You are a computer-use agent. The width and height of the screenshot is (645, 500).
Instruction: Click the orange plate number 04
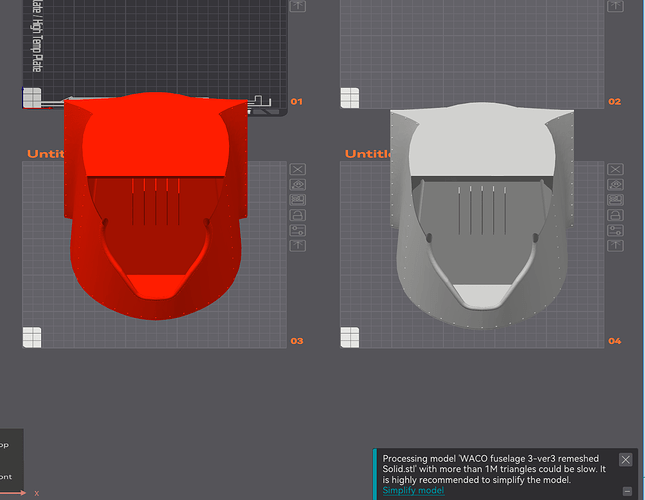[615, 341]
